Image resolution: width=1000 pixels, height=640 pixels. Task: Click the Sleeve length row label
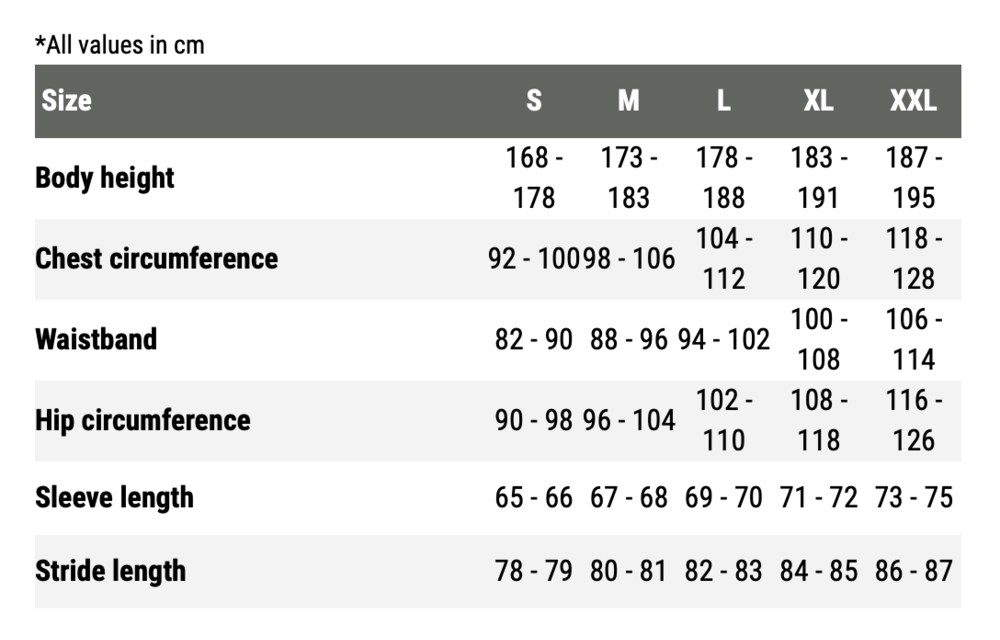114,498
